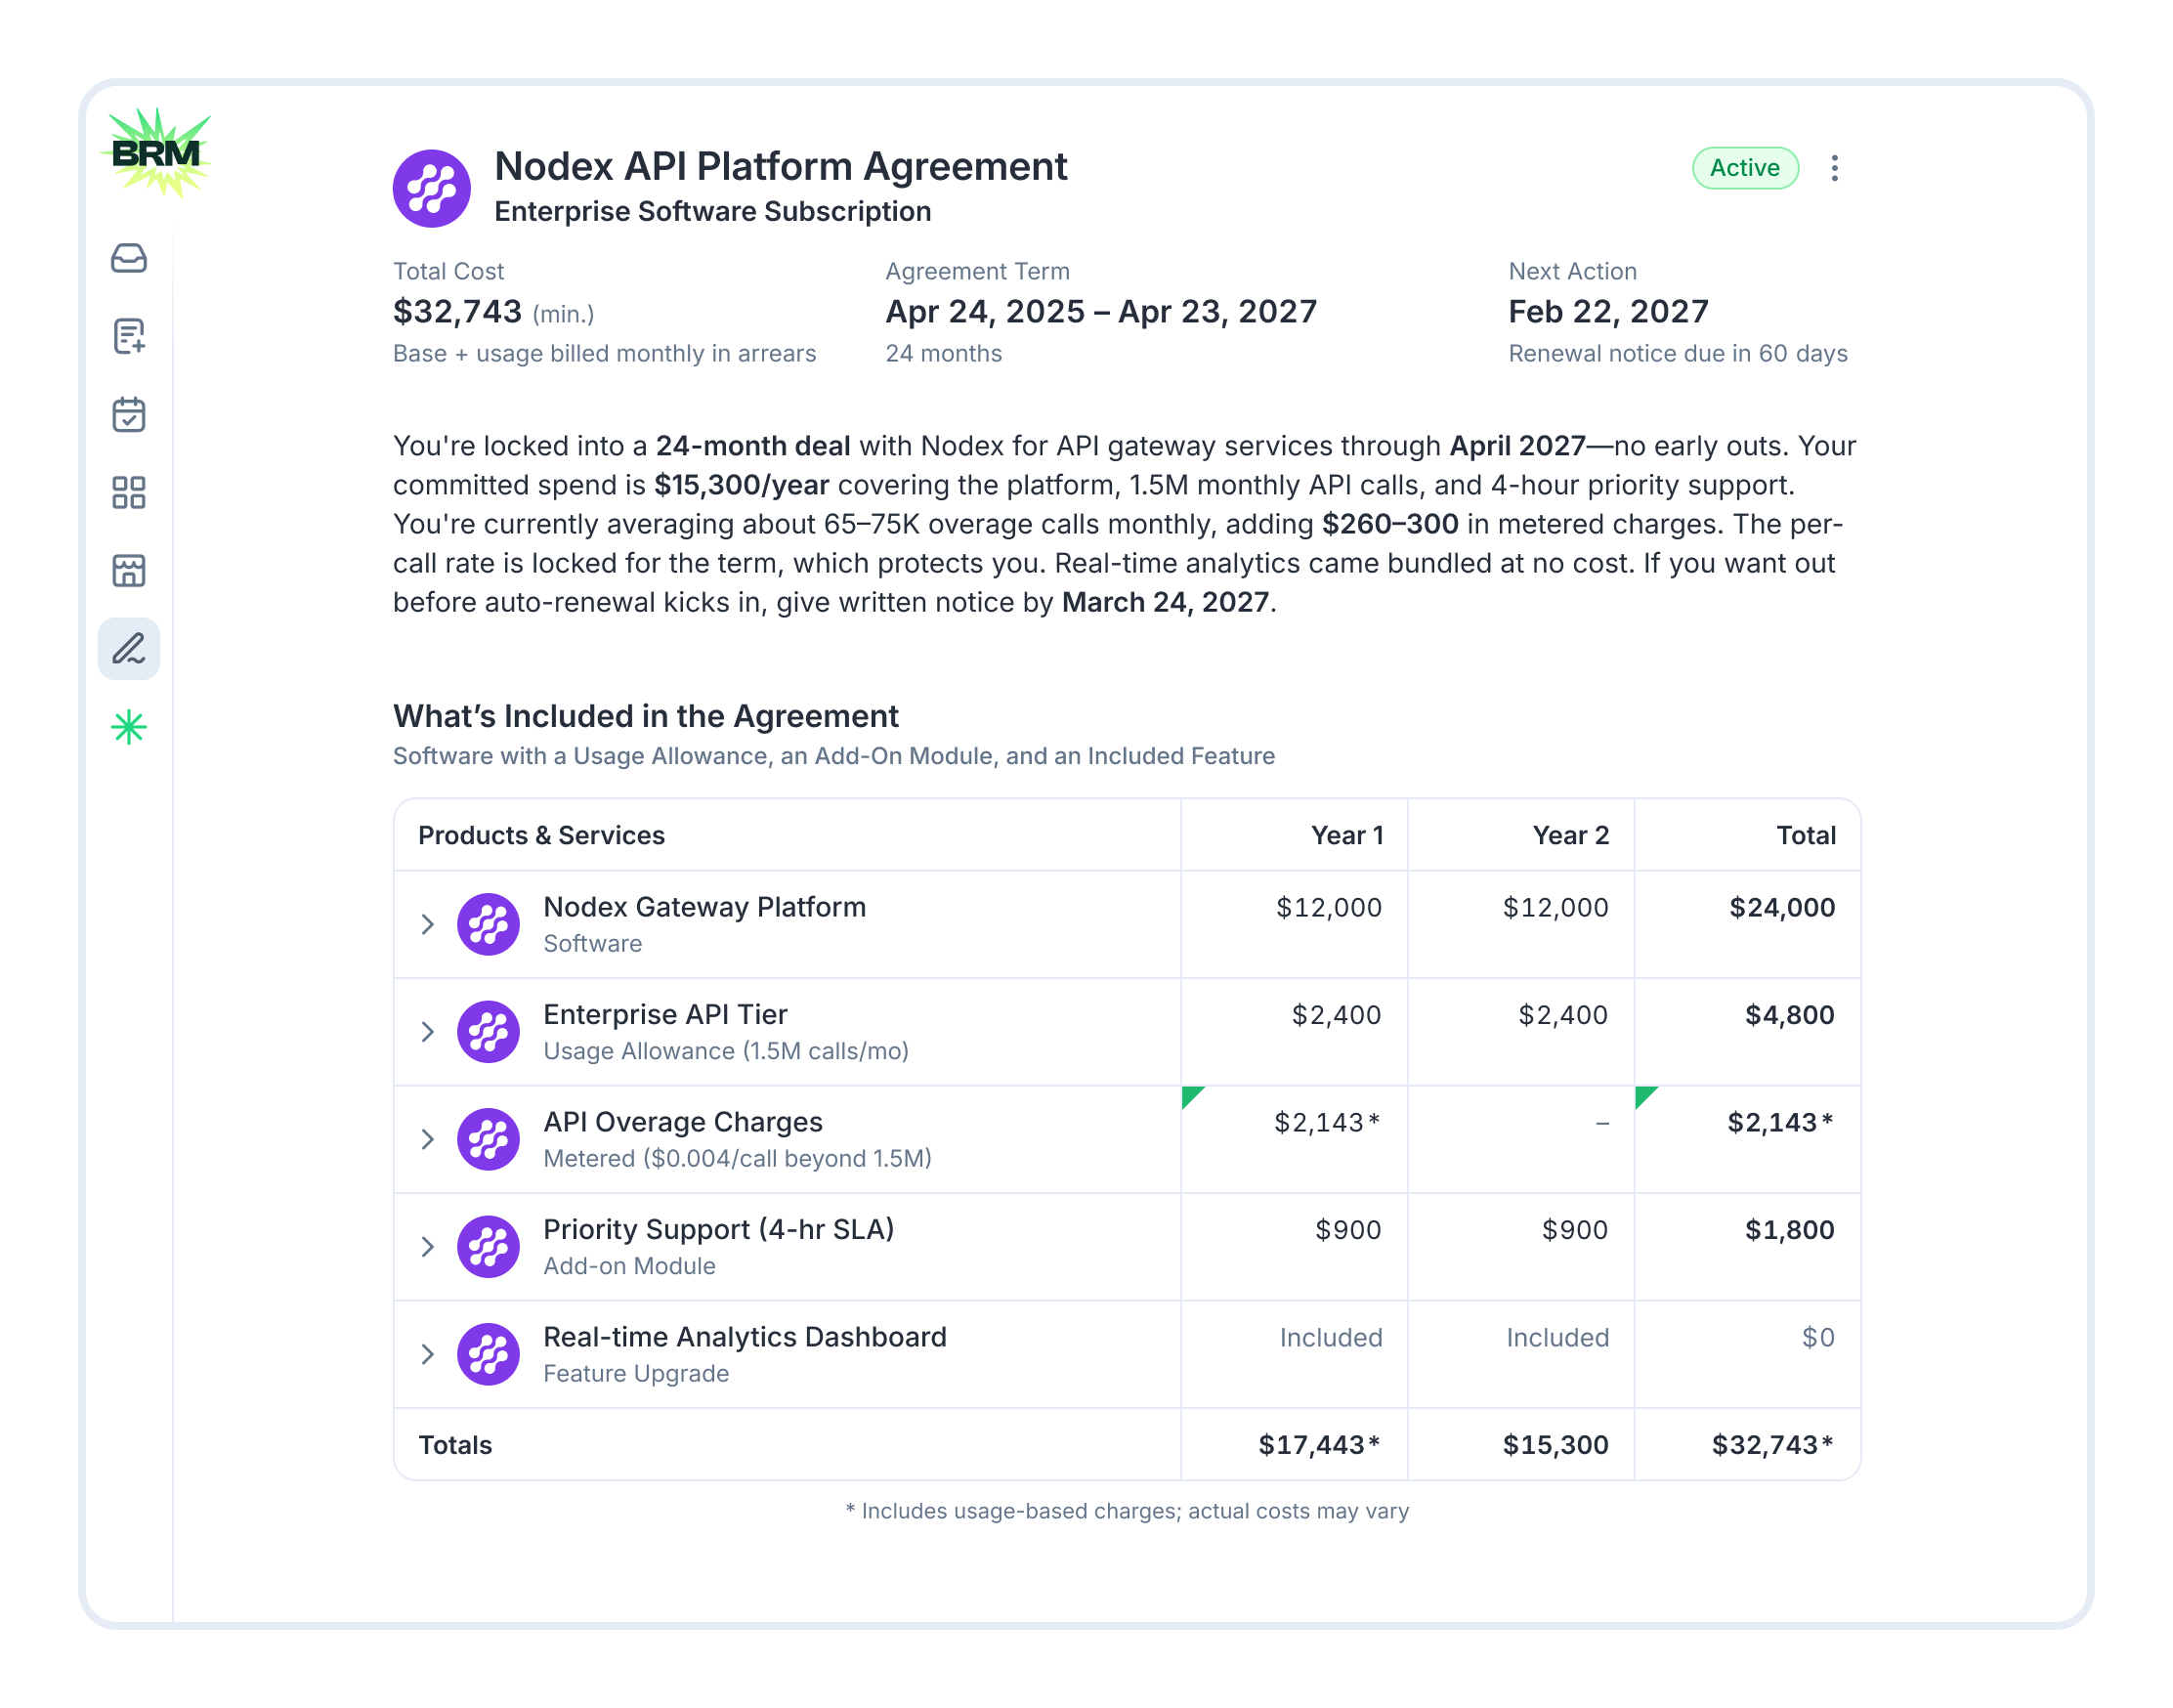Click the March 24, 2027 notice date
The height and width of the screenshot is (1708, 2173).
click(1163, 602)
